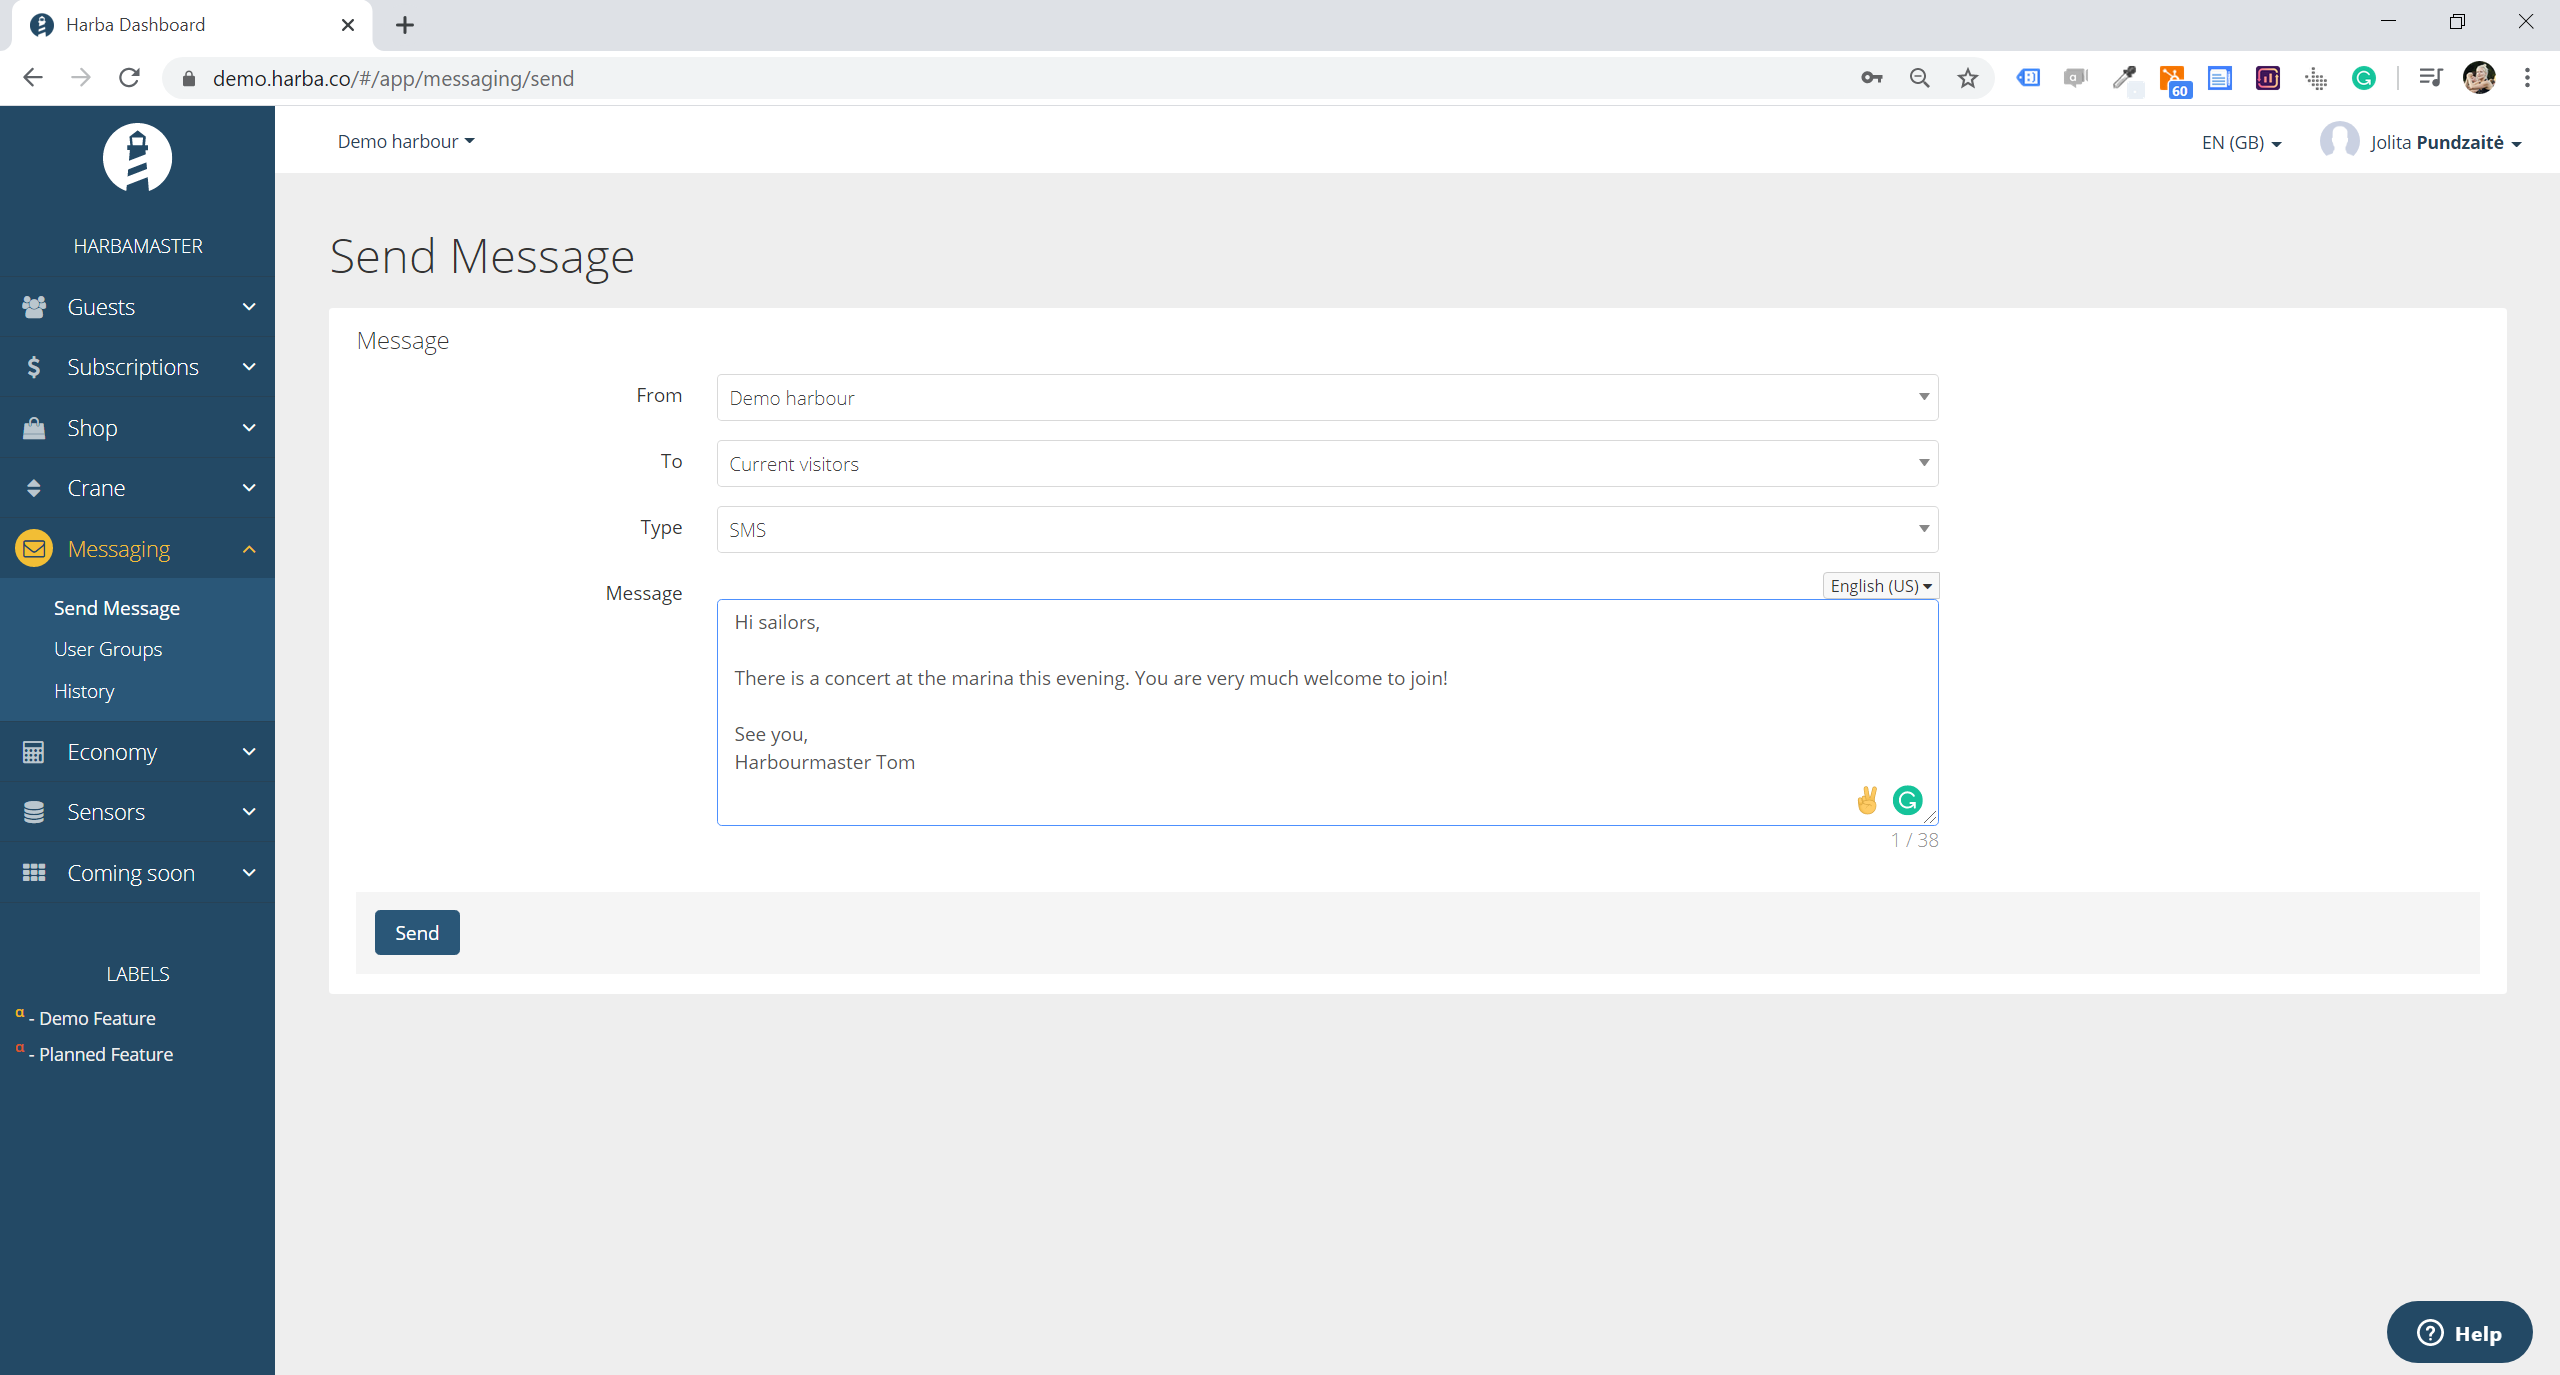Image resolution: width=2560 pixels, height=1375 pixels.
Task: Open the Help widget
Action: click(2458, 1332)
